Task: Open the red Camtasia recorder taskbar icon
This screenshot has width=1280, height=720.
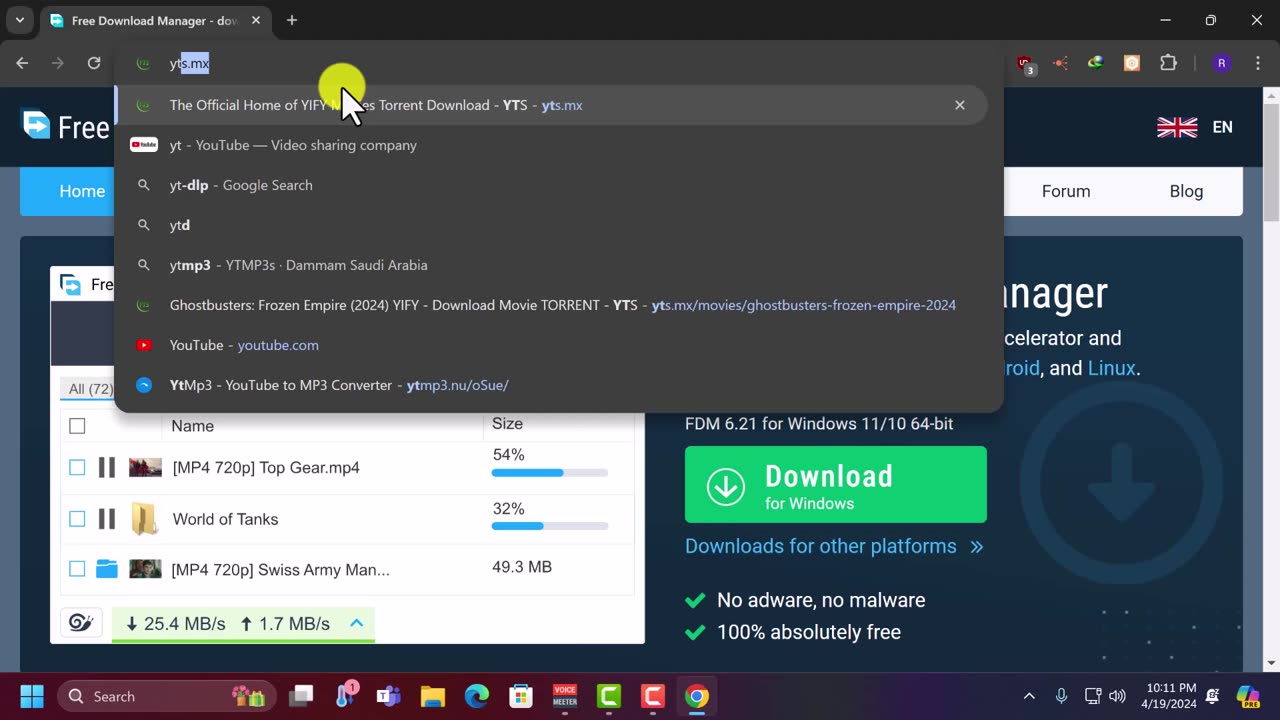Action: pyautogui.click(x=653, y=696)
